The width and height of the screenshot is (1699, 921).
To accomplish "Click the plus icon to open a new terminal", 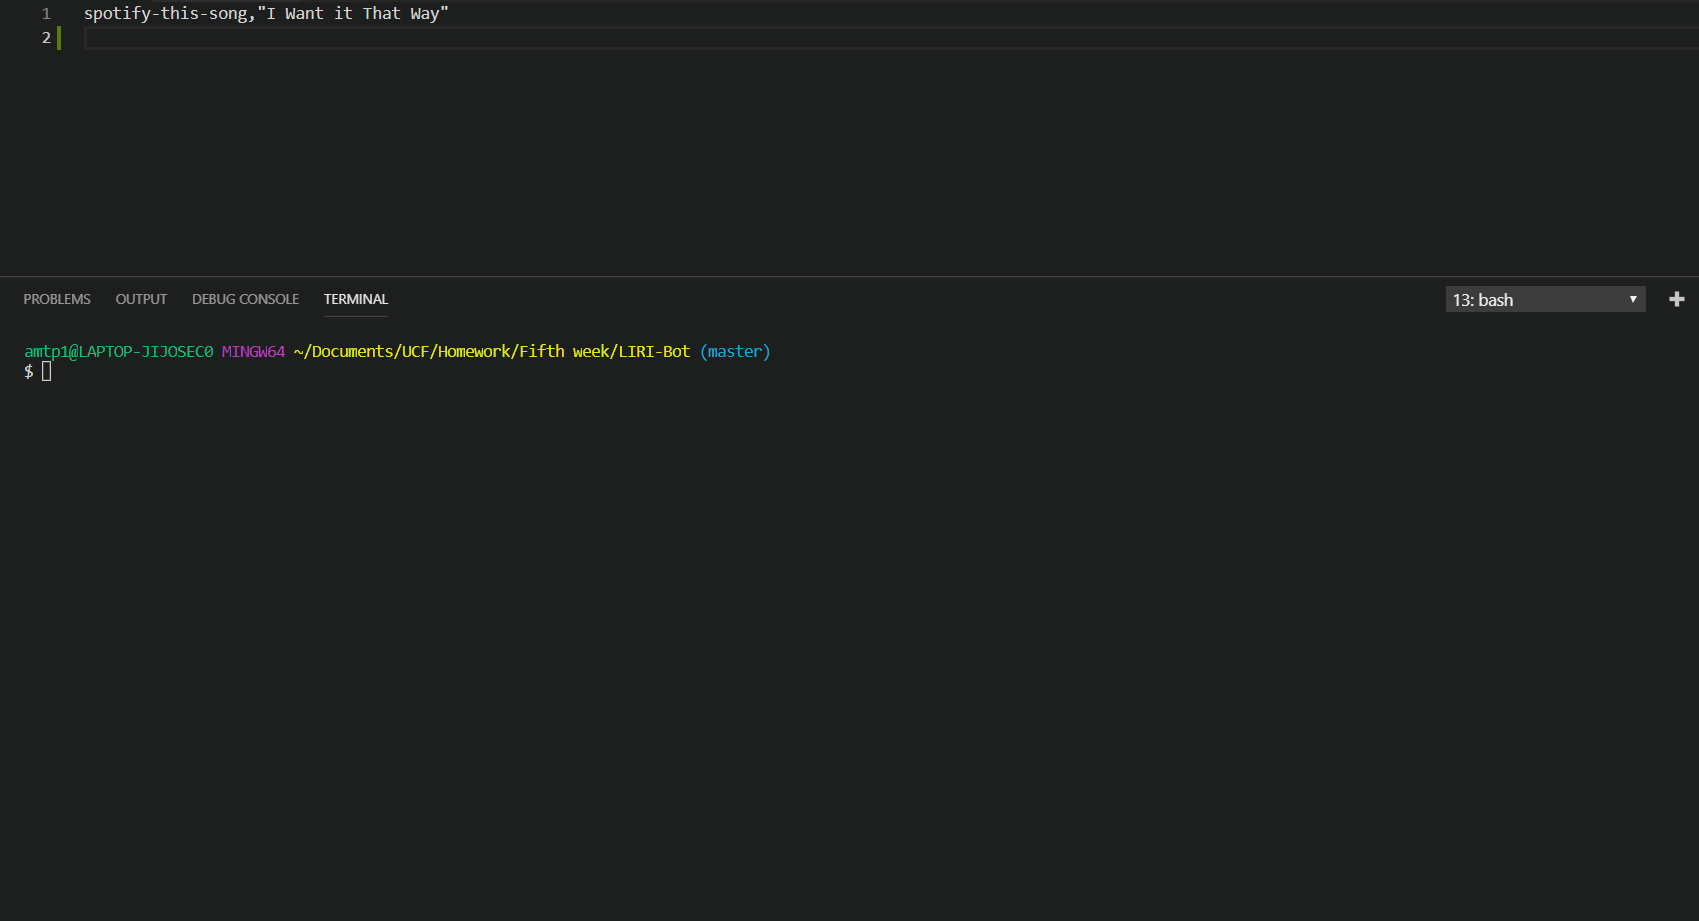I will (1677, 298).
